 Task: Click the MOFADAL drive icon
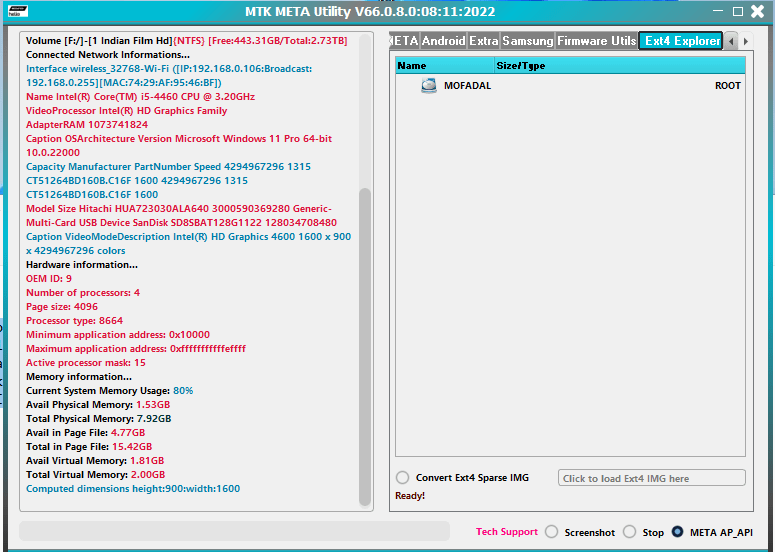click(429, 85)
